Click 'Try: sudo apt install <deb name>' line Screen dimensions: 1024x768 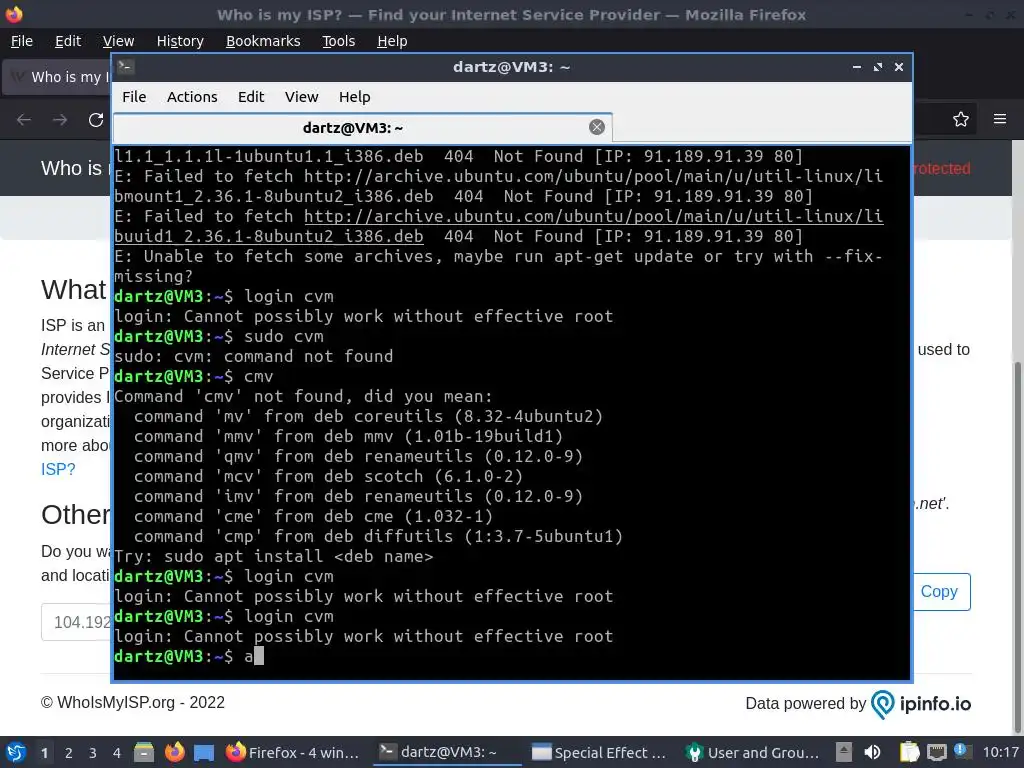point(274,556)
